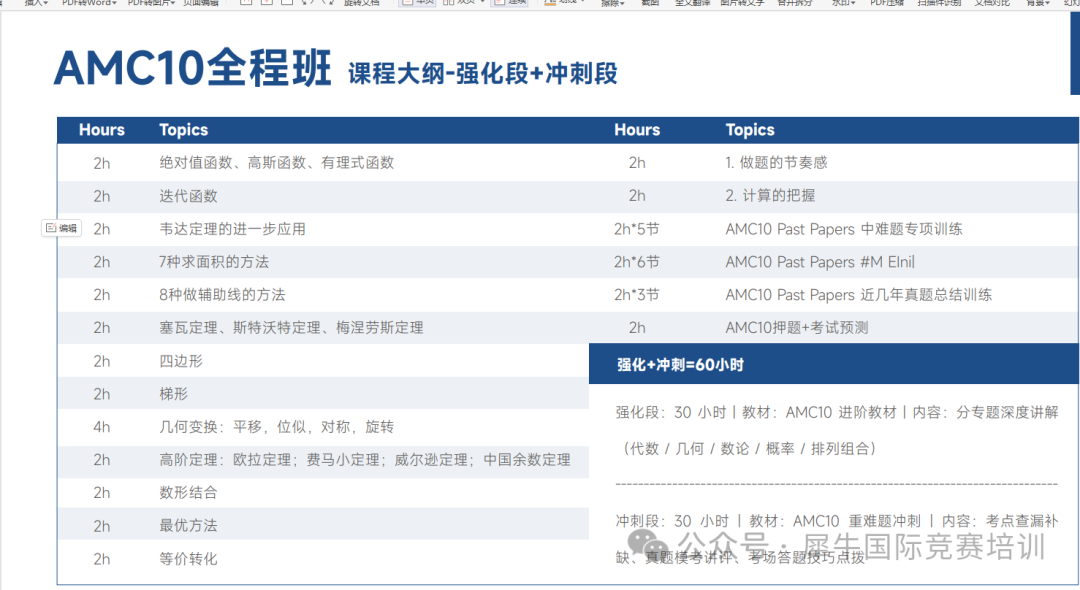
Task: Open the 擦除 dropdown
Action: click(612, 3)
